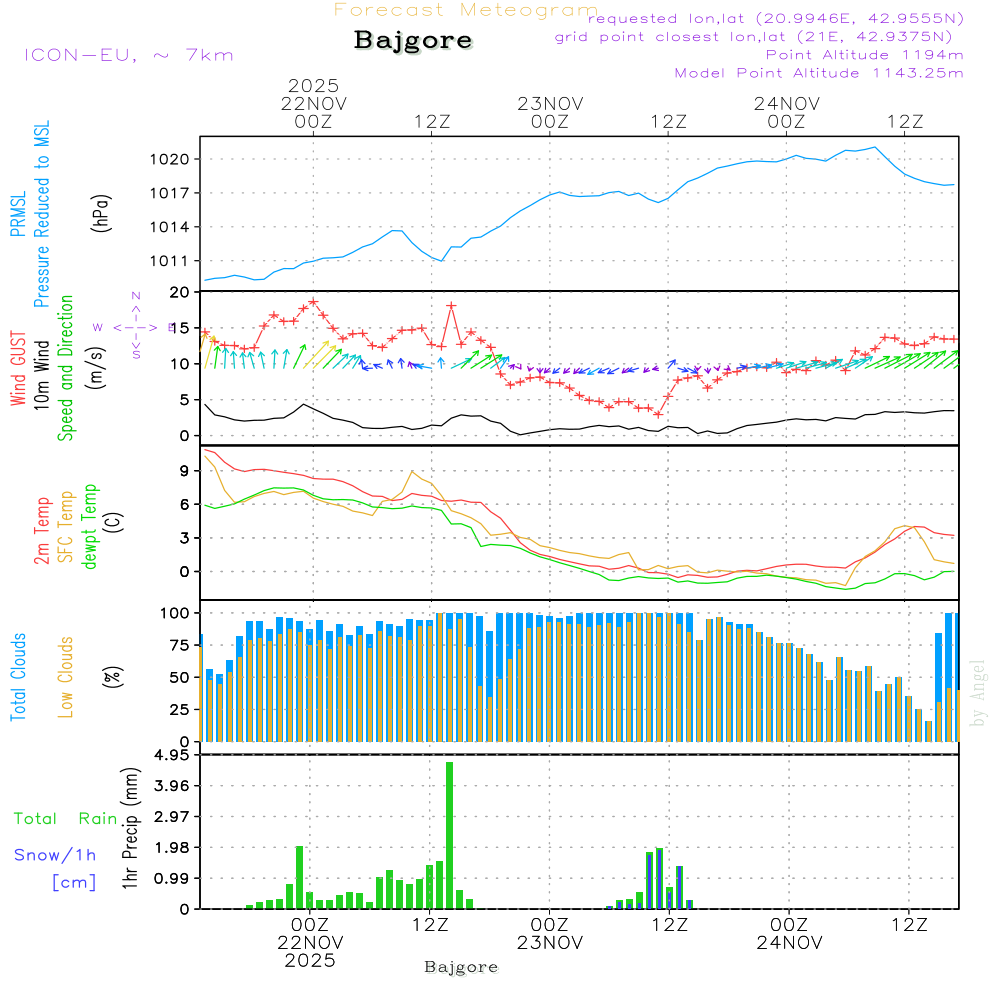Select the red Wind GUST axis label

(x=19, y=369)
